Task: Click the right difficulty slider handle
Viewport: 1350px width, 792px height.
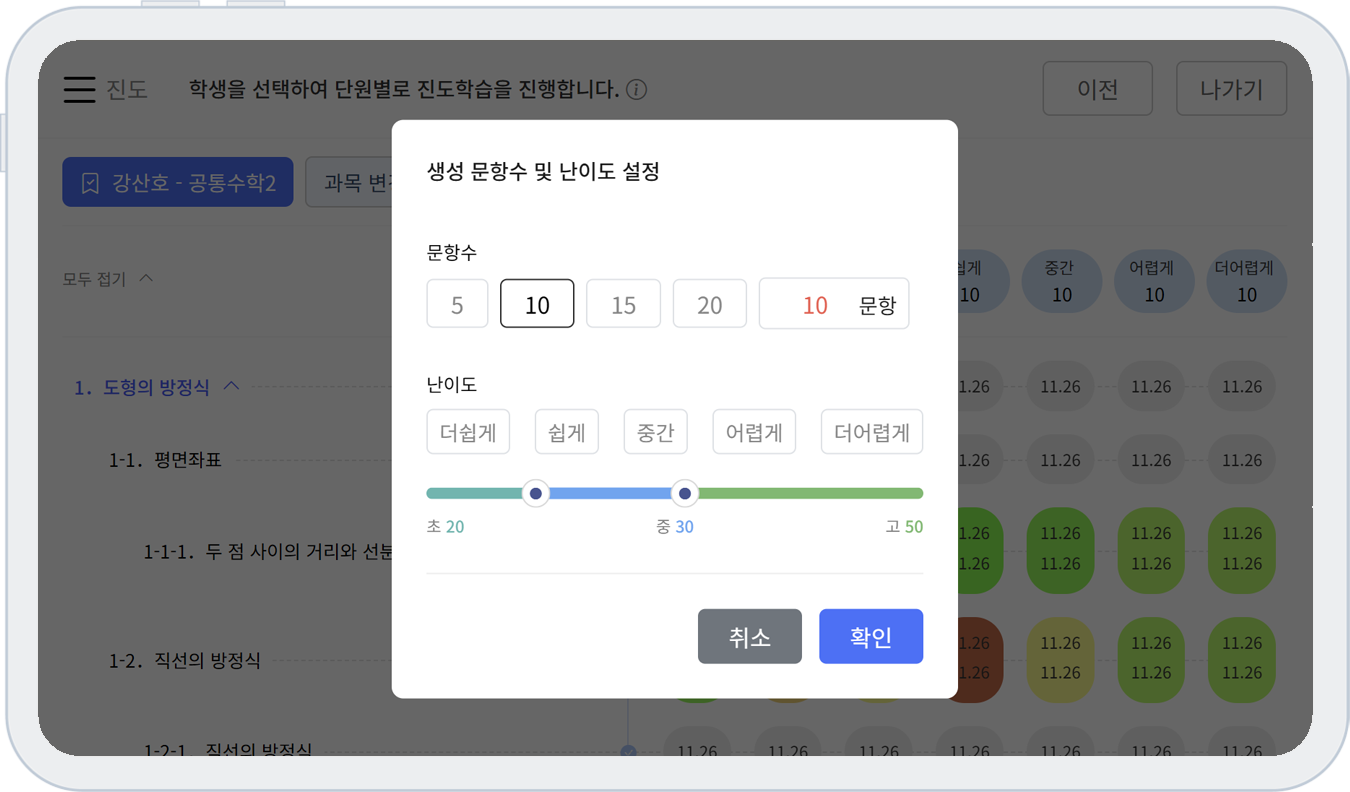Action: pyautogui.click(x=684, y=493)
